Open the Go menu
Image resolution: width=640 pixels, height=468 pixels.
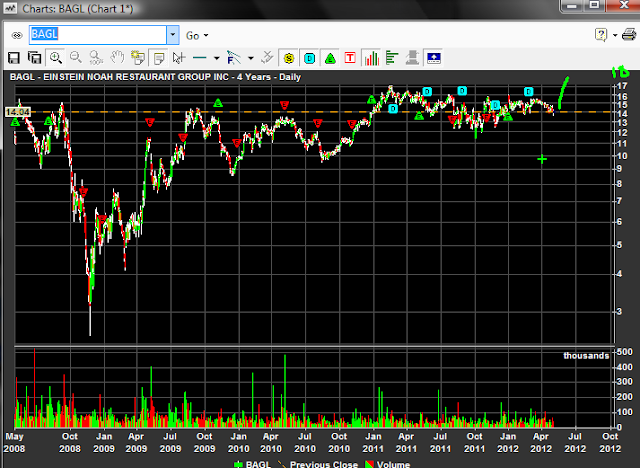click(197, 35)
